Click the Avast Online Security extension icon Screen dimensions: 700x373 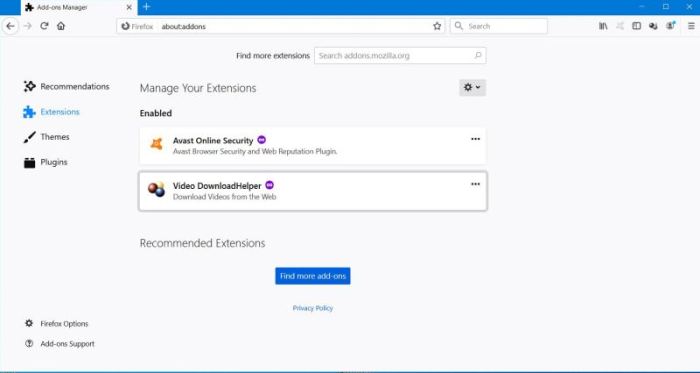pos(156,144)
